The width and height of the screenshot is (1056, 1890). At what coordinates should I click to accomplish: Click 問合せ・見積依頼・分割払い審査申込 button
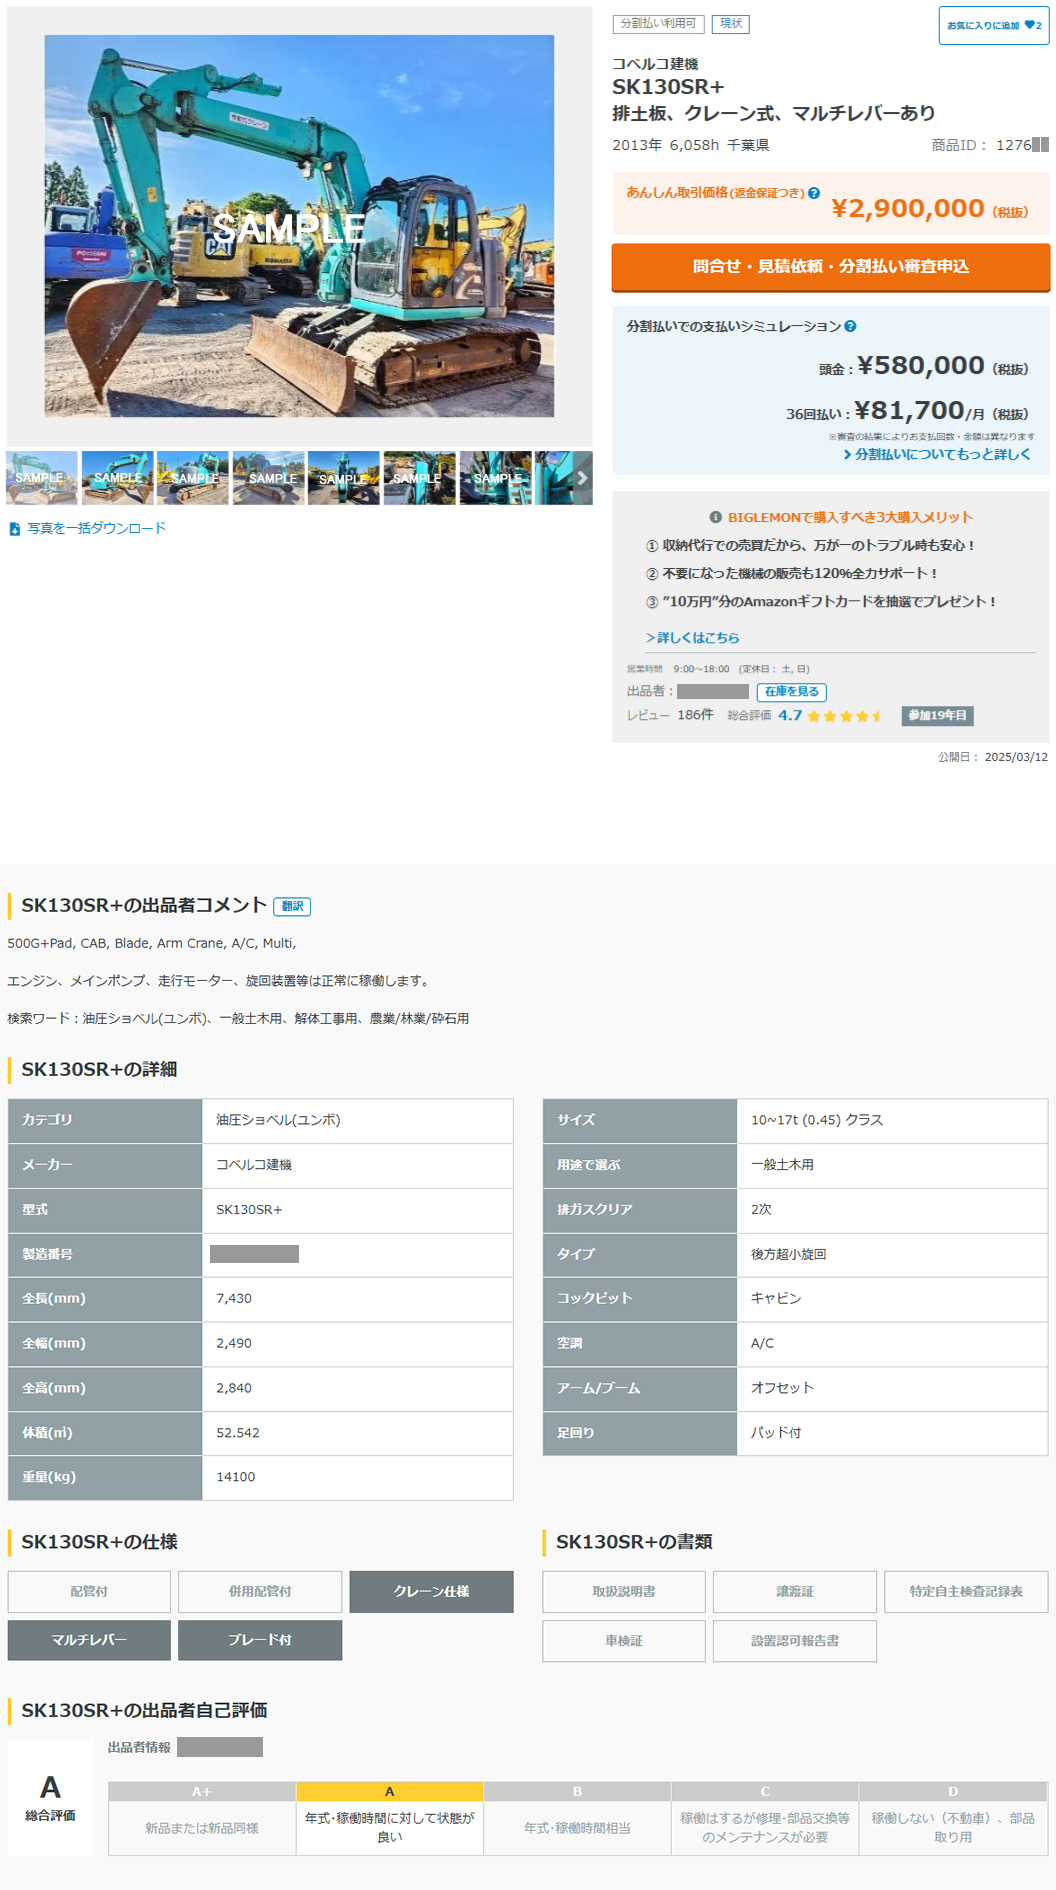[x=830, y=267]
